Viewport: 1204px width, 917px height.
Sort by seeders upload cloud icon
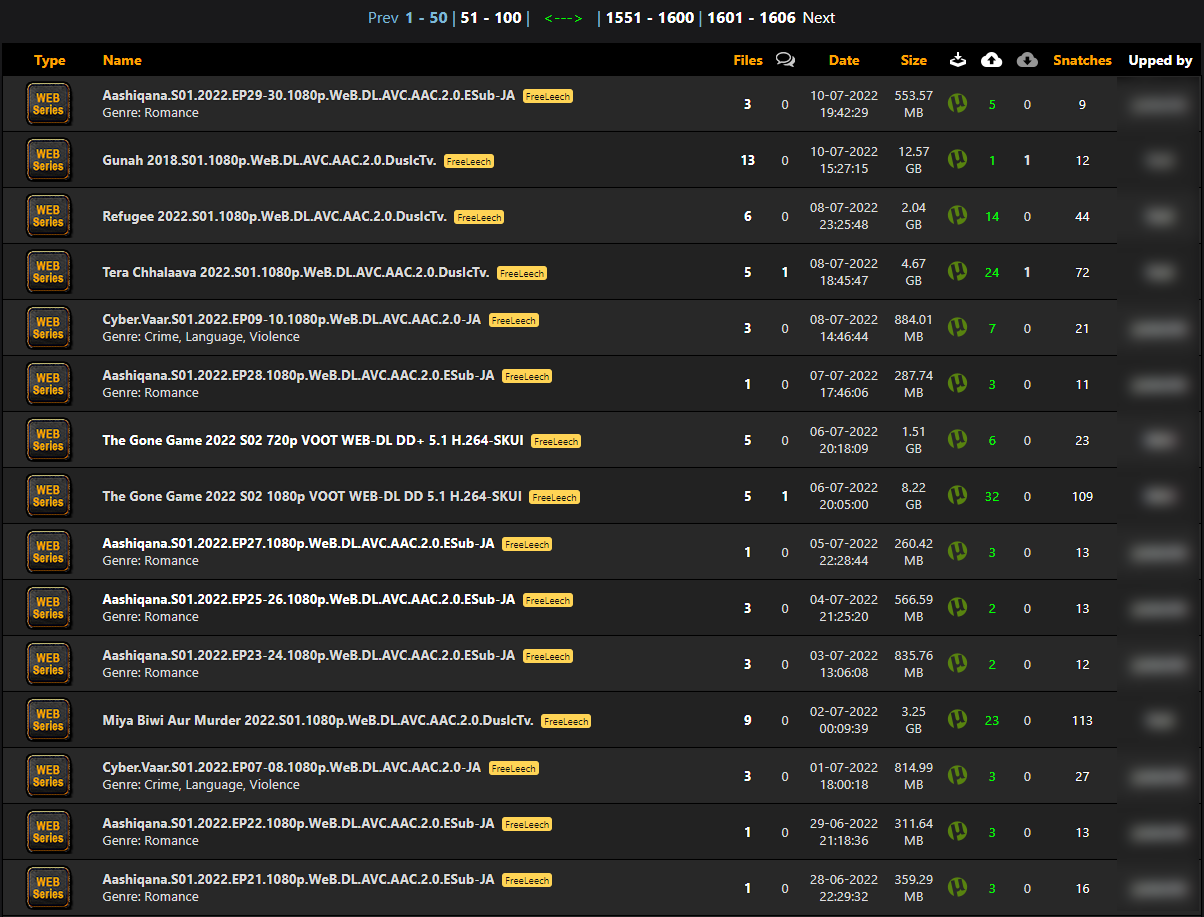point(992,60)
